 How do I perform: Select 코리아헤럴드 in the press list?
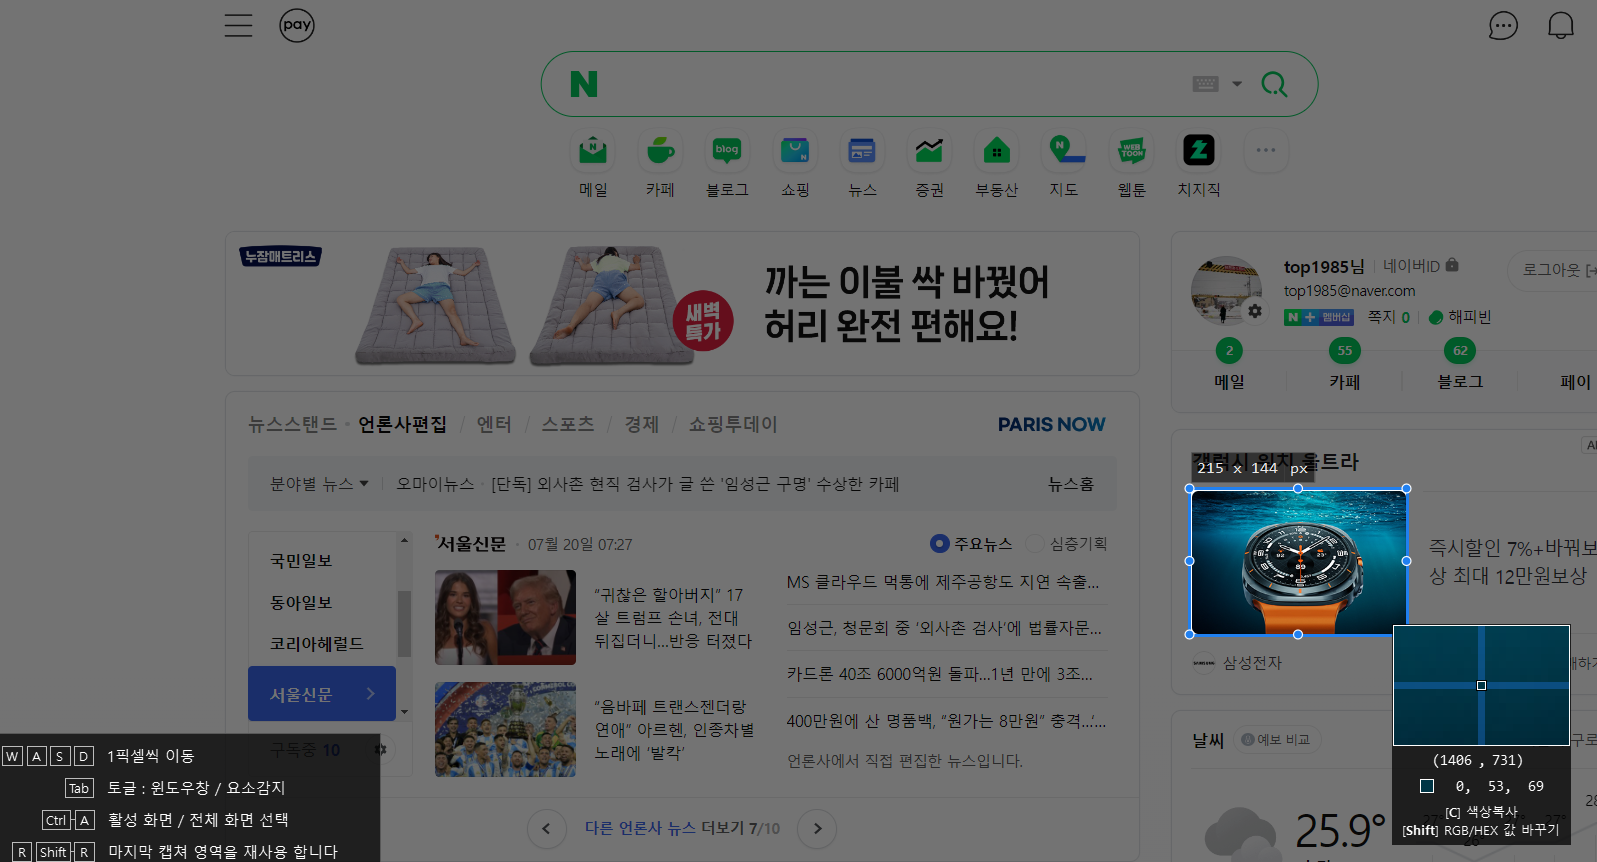coord(317,643)
